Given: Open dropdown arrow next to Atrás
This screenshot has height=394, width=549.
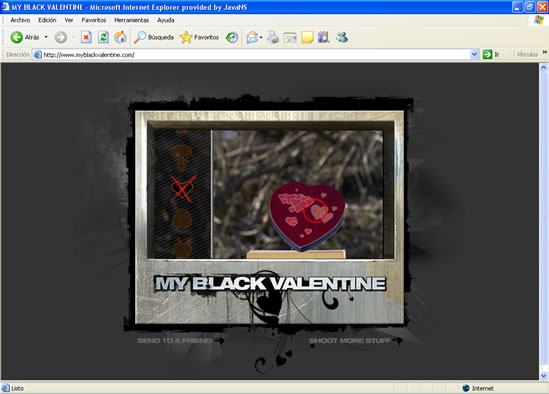Looking at the screenshot, I should [46, 37].
